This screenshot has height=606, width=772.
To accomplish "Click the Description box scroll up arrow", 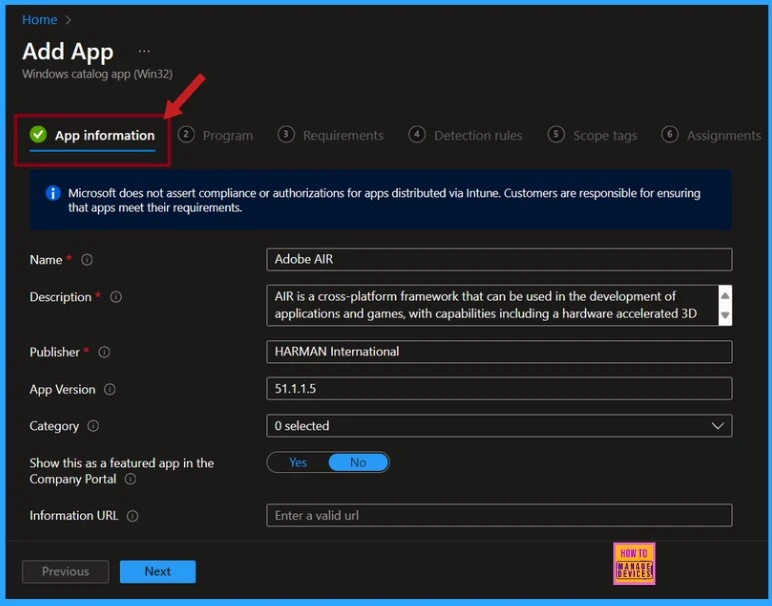I will tap(725, 295).
